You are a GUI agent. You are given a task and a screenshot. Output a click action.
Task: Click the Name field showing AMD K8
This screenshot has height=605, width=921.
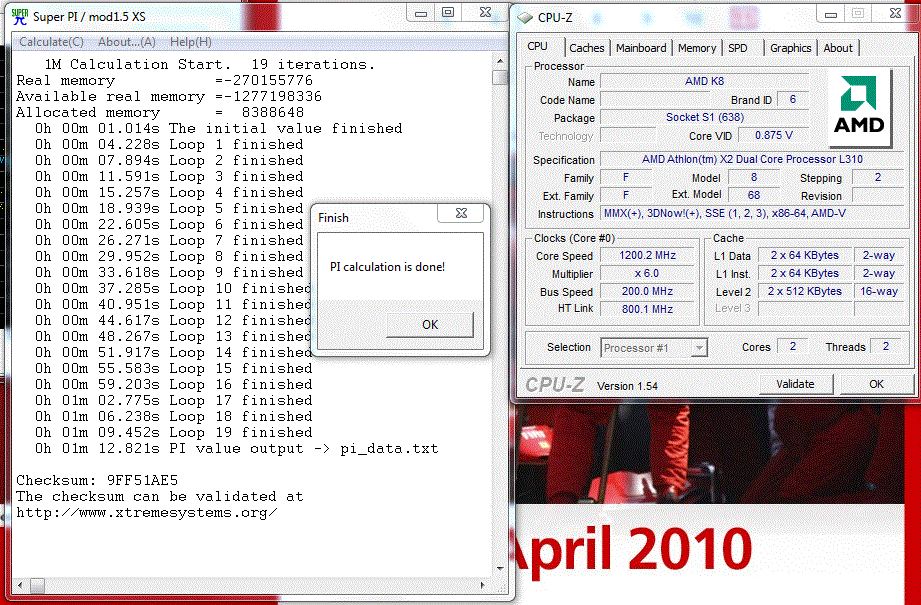704,82
